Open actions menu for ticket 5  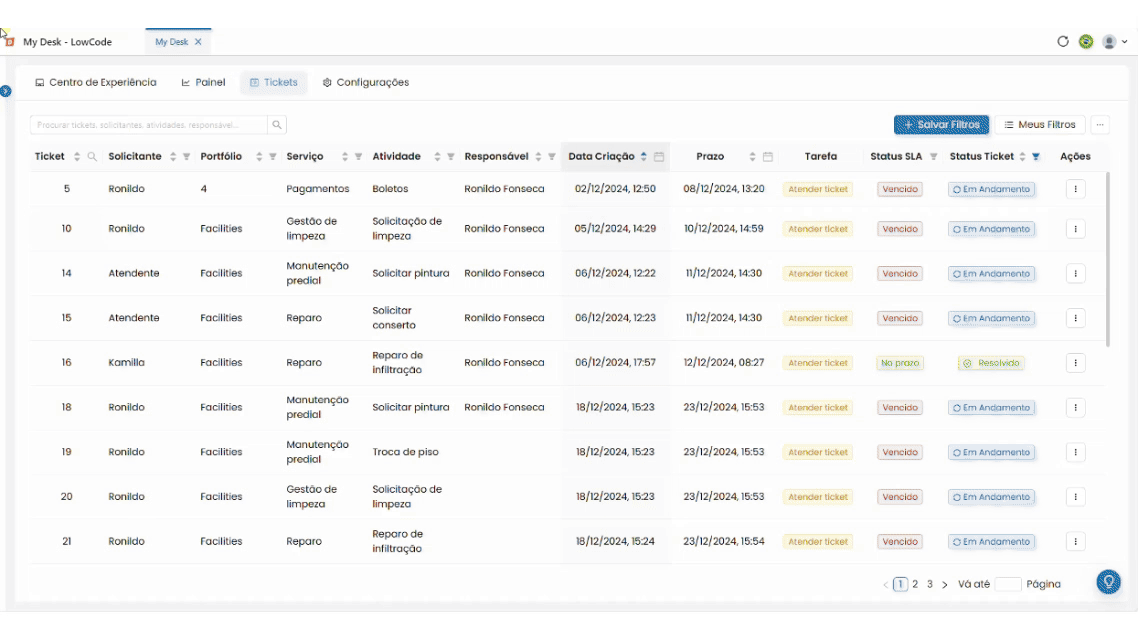pos(1076,189)
